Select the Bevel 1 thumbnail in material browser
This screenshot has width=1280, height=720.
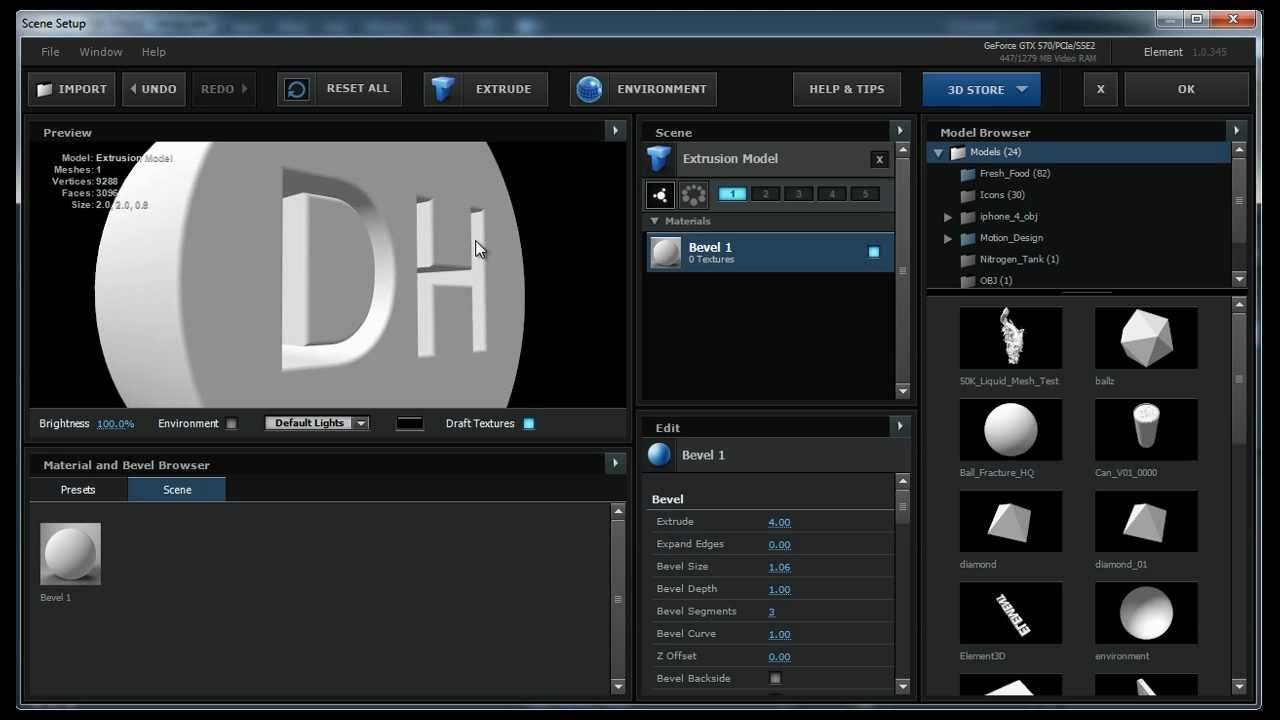coord(70,554)
